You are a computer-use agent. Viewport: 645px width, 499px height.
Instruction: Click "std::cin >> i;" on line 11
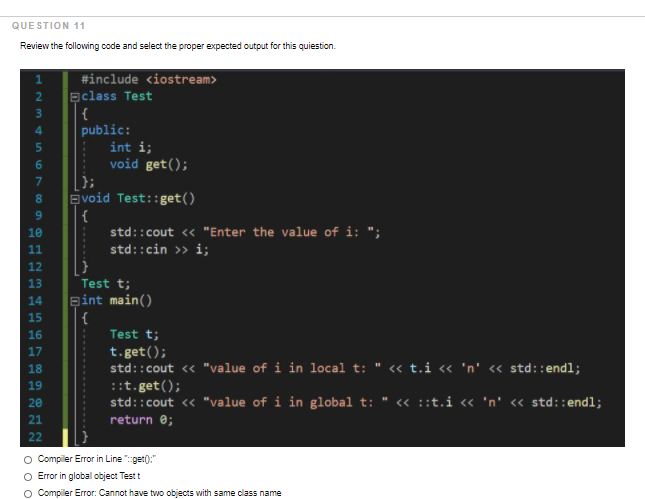(159, 249)
